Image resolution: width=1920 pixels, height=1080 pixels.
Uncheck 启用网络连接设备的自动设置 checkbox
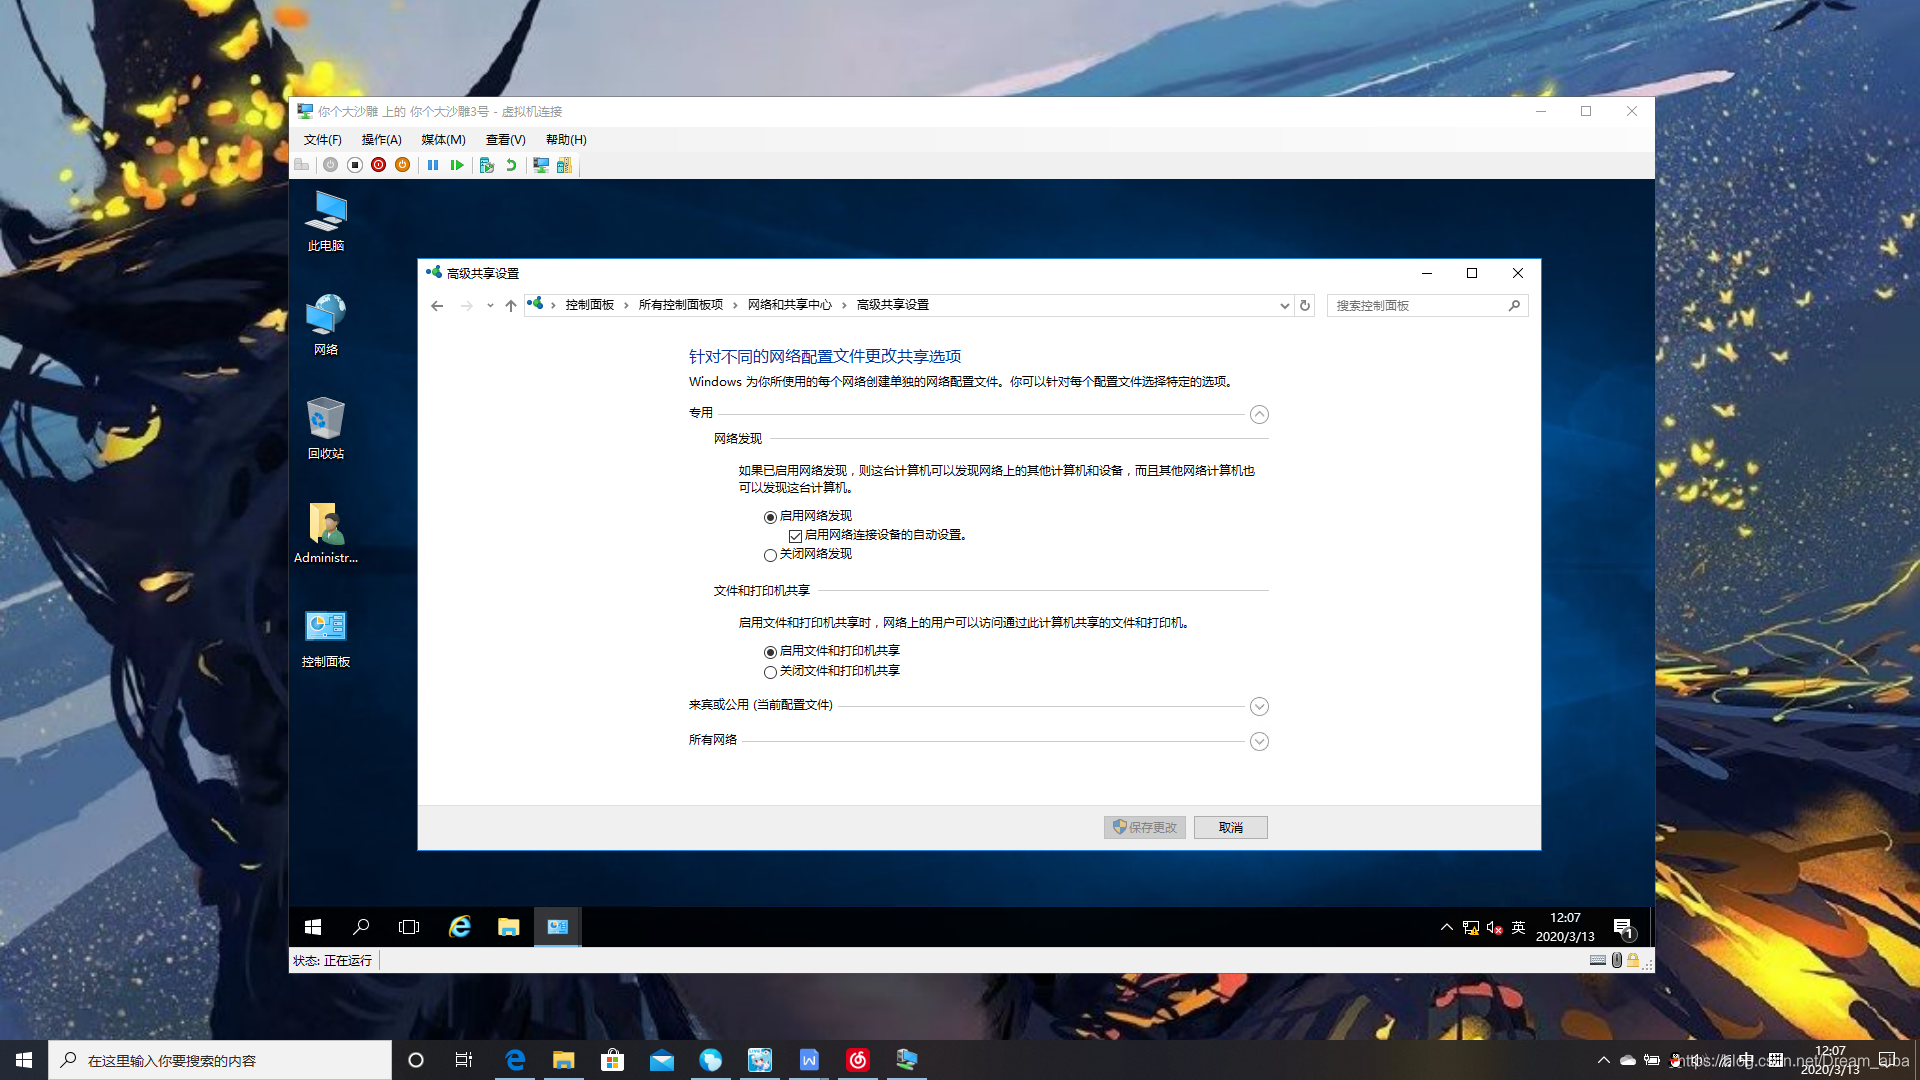click(x=795, y=536)
